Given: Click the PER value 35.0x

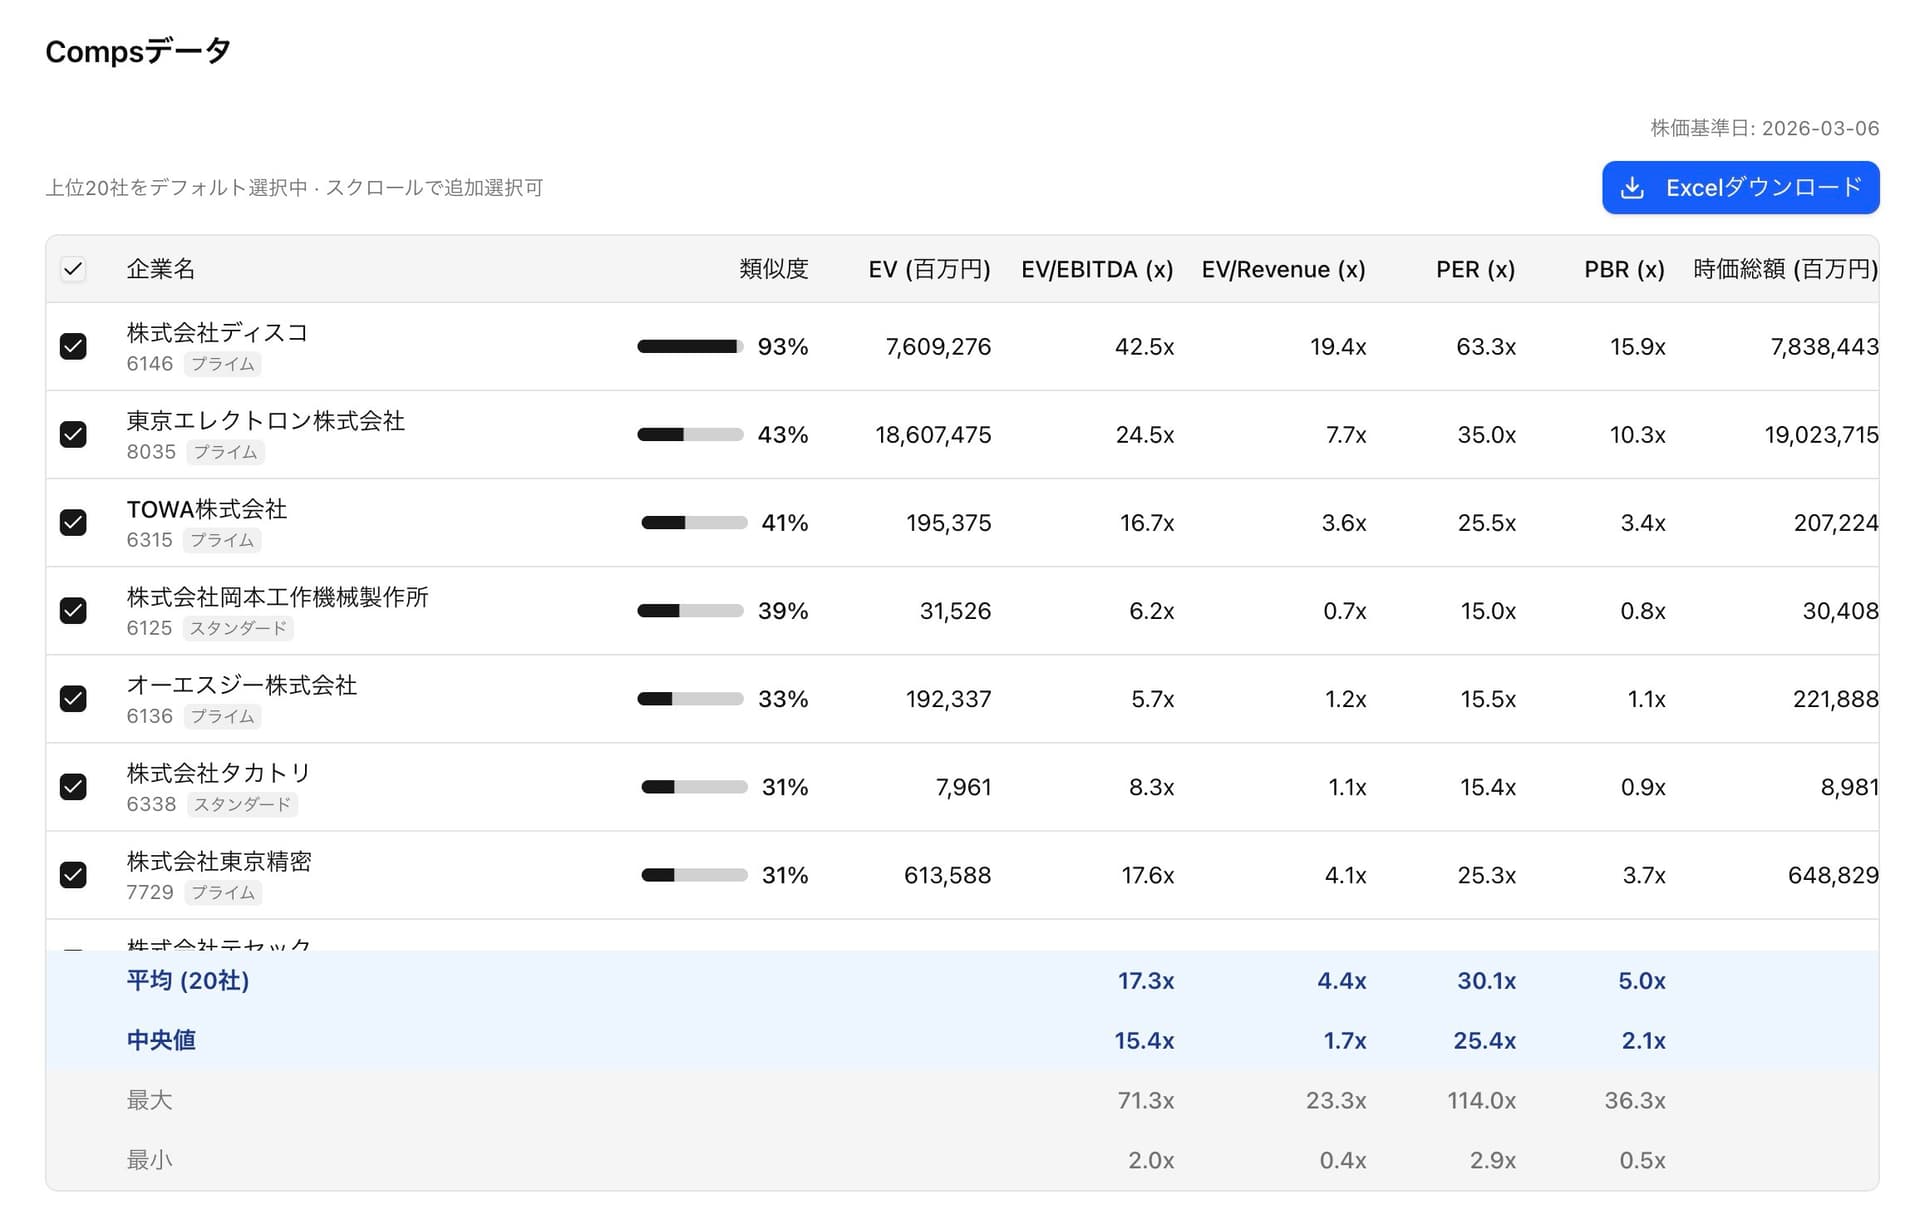Looking at the screenshot, I should [1486, 435].
